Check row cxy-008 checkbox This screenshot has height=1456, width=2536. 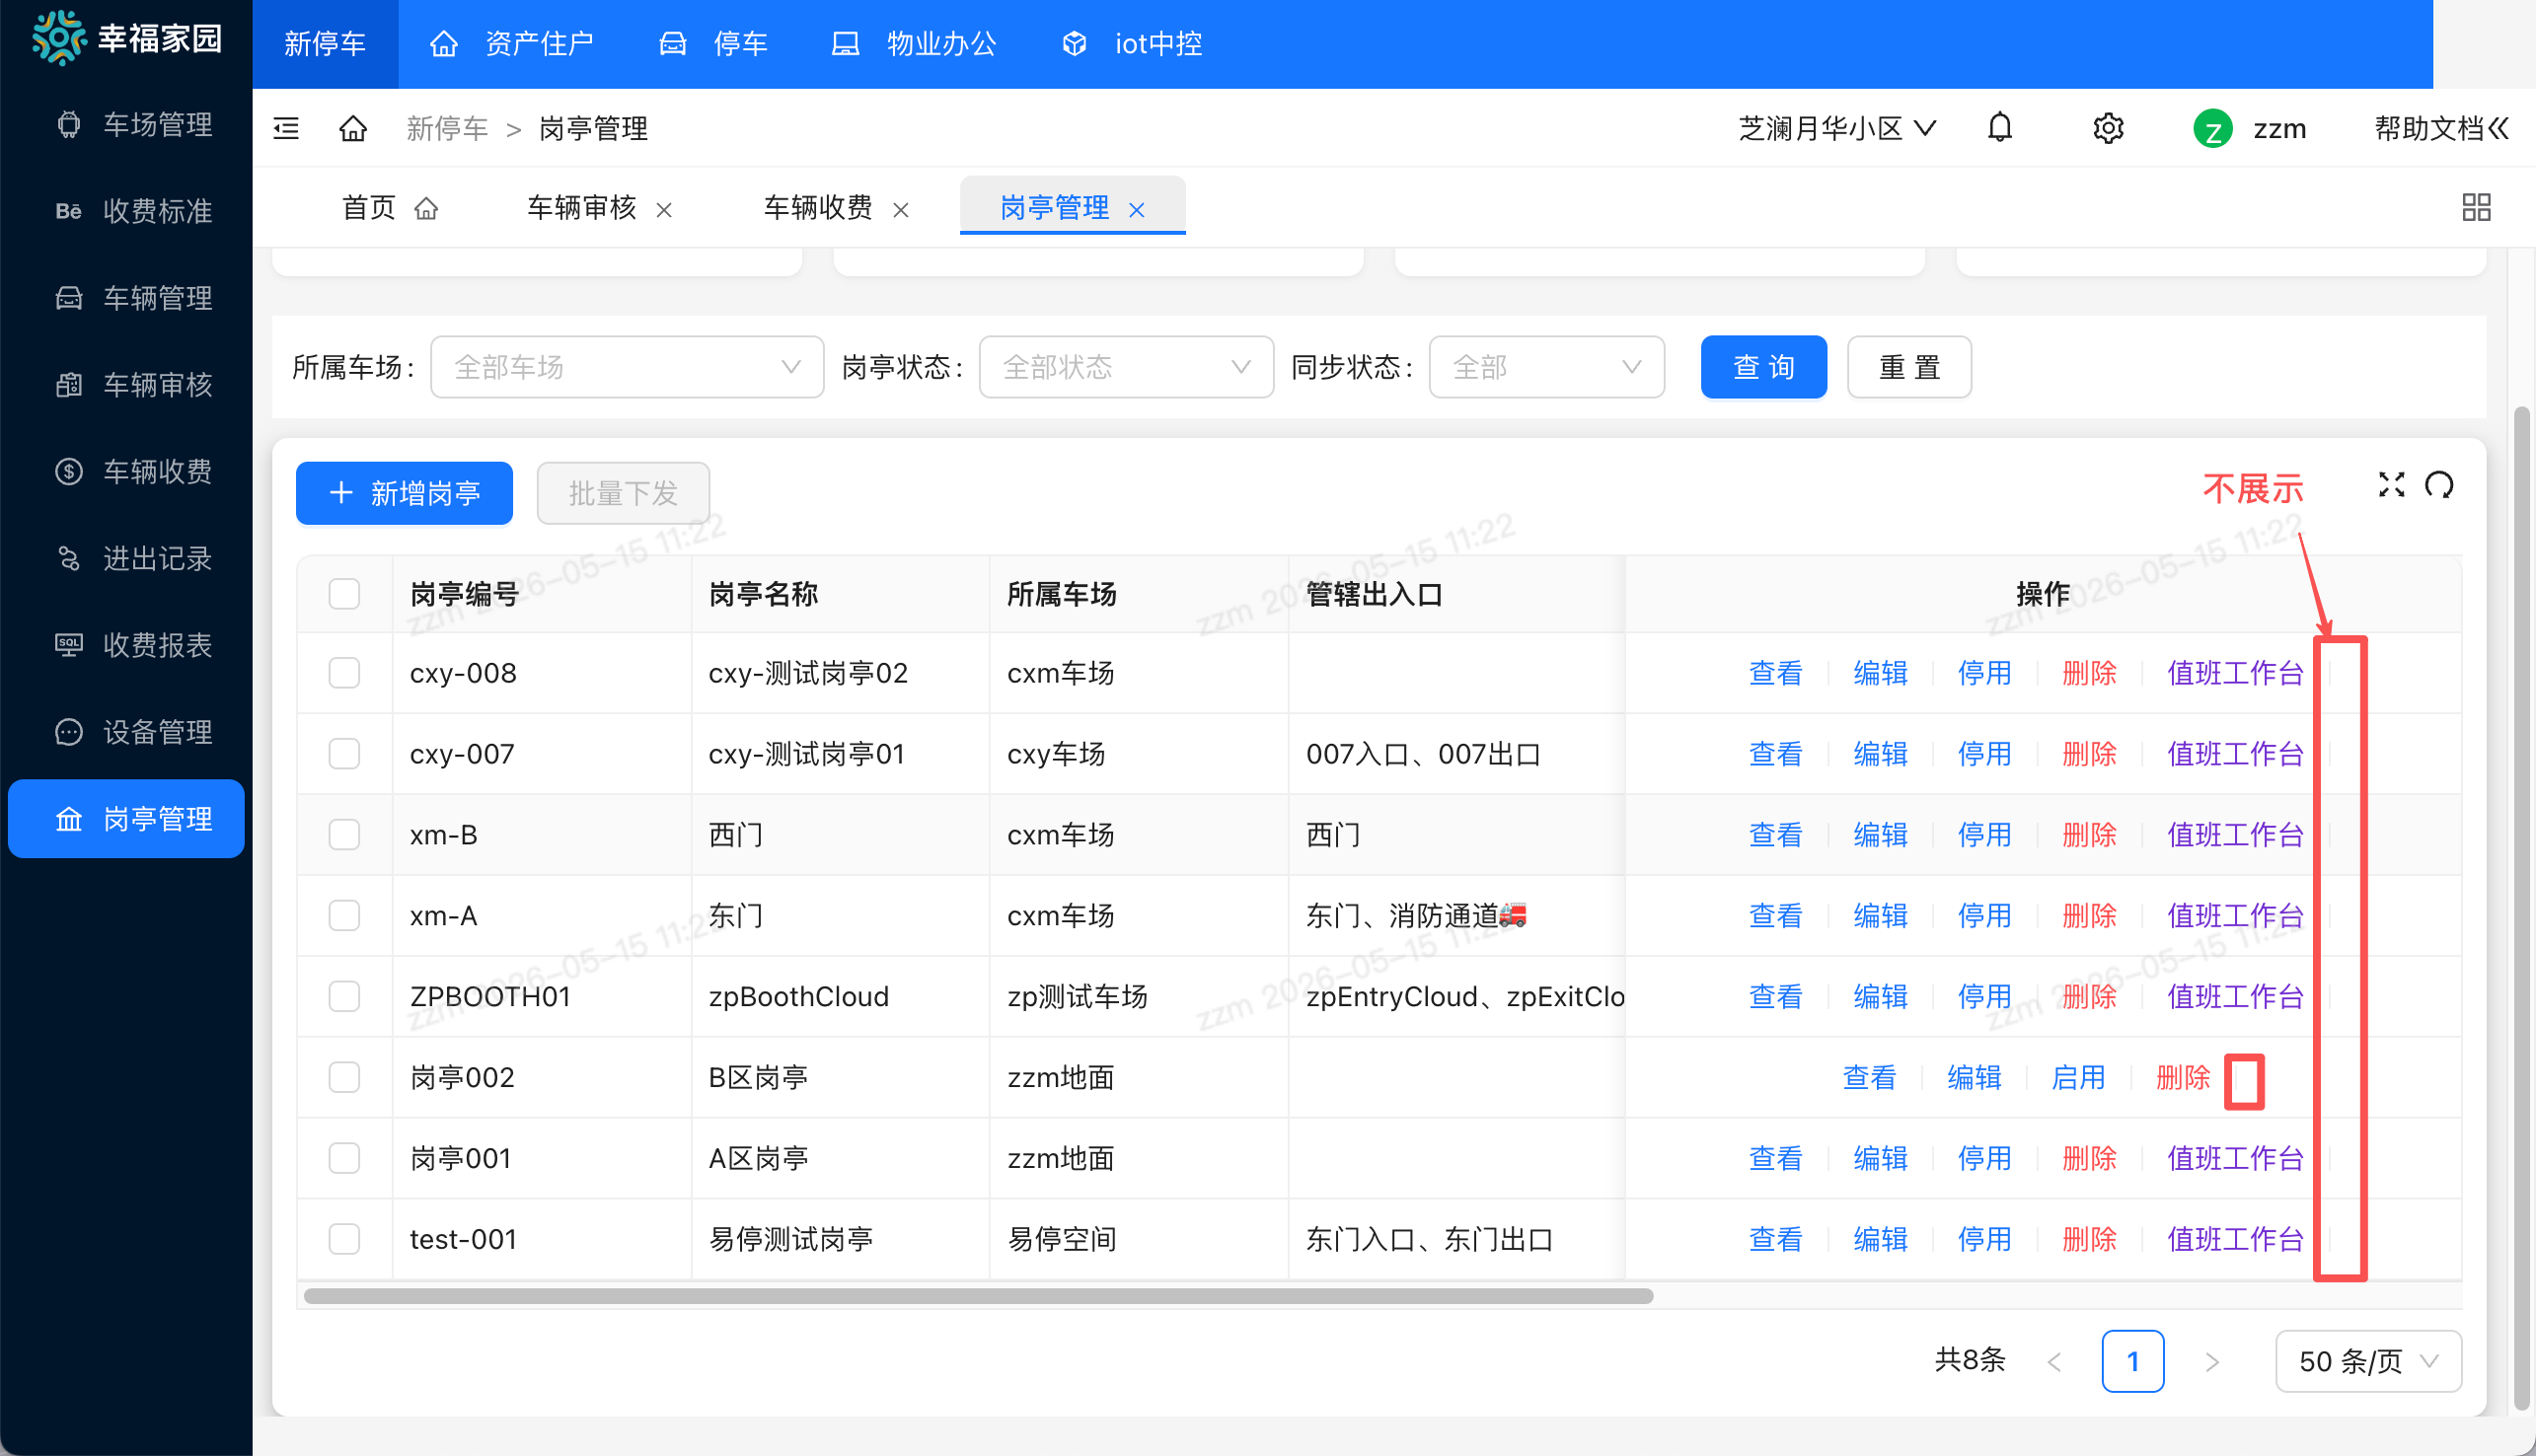coord(344,673)
